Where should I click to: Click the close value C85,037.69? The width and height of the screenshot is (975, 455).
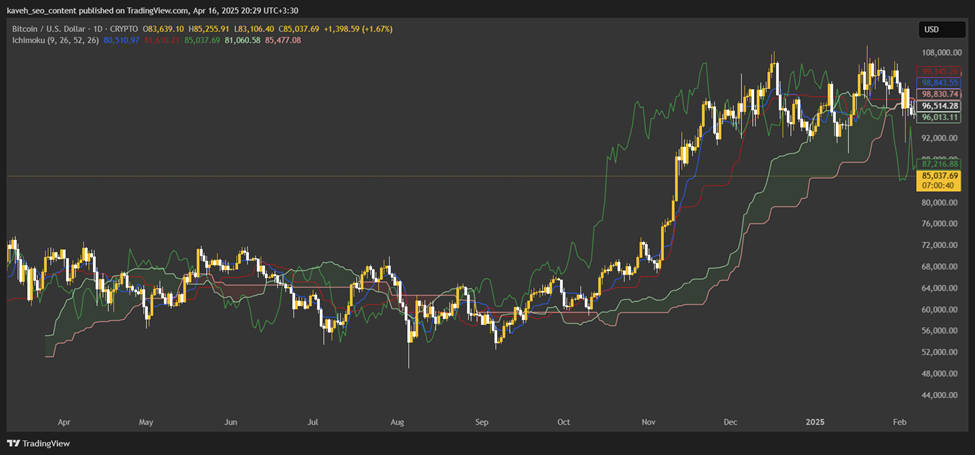pos(298,29)
